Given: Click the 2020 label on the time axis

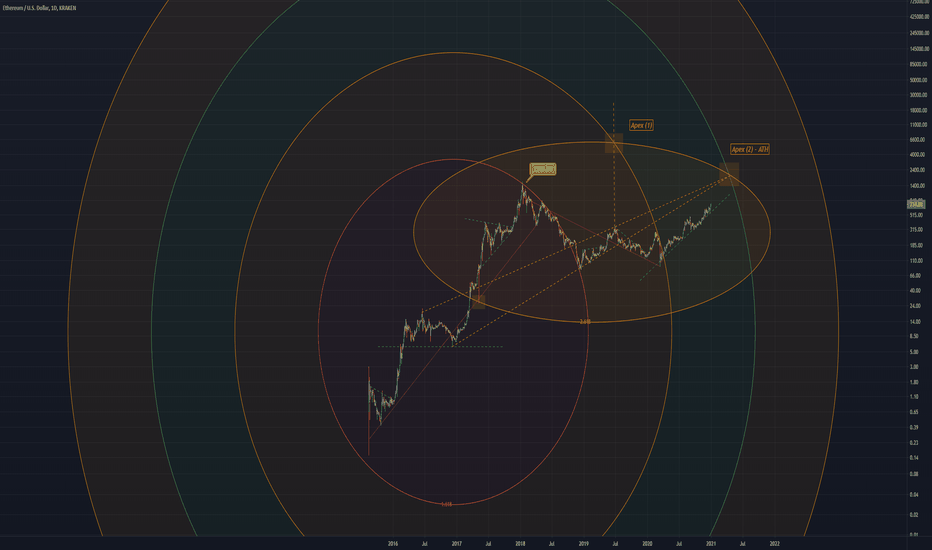Looking at the screenshot, I should pos(647,543).
